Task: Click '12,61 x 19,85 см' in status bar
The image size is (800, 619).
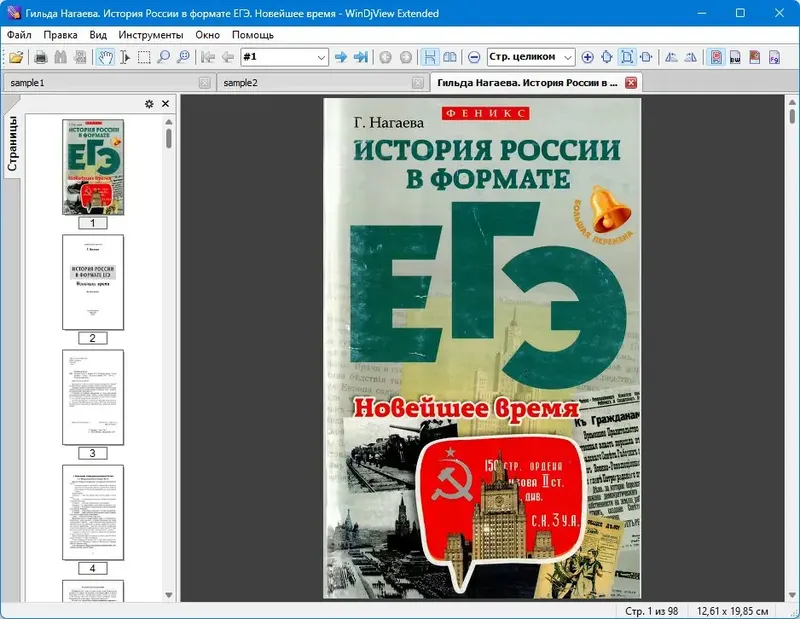Action: click(732, 611)
